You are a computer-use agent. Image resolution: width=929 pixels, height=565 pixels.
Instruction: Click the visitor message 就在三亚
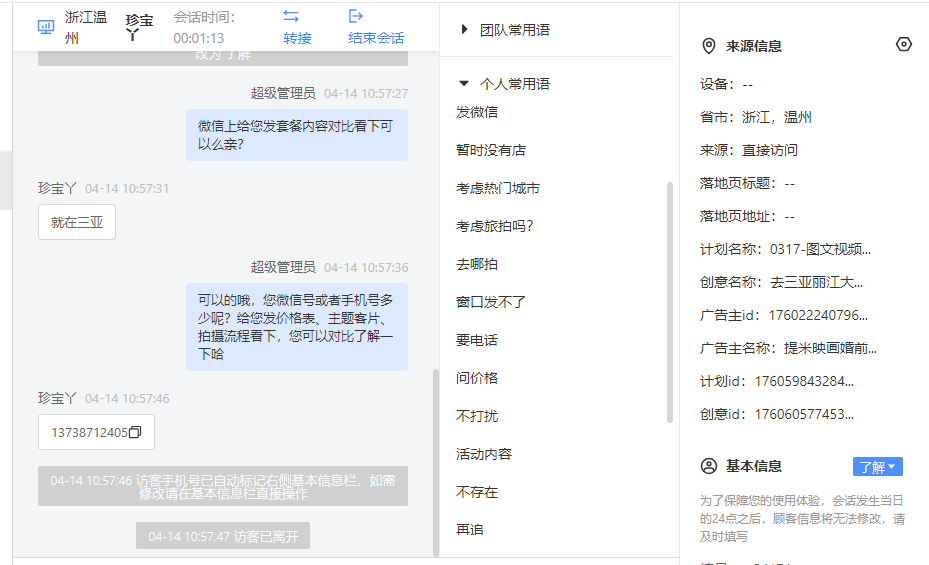(x=77, y=222)
